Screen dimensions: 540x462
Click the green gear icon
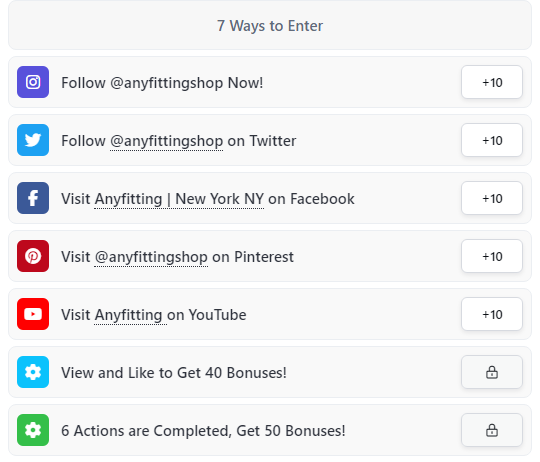coord(33,430)
